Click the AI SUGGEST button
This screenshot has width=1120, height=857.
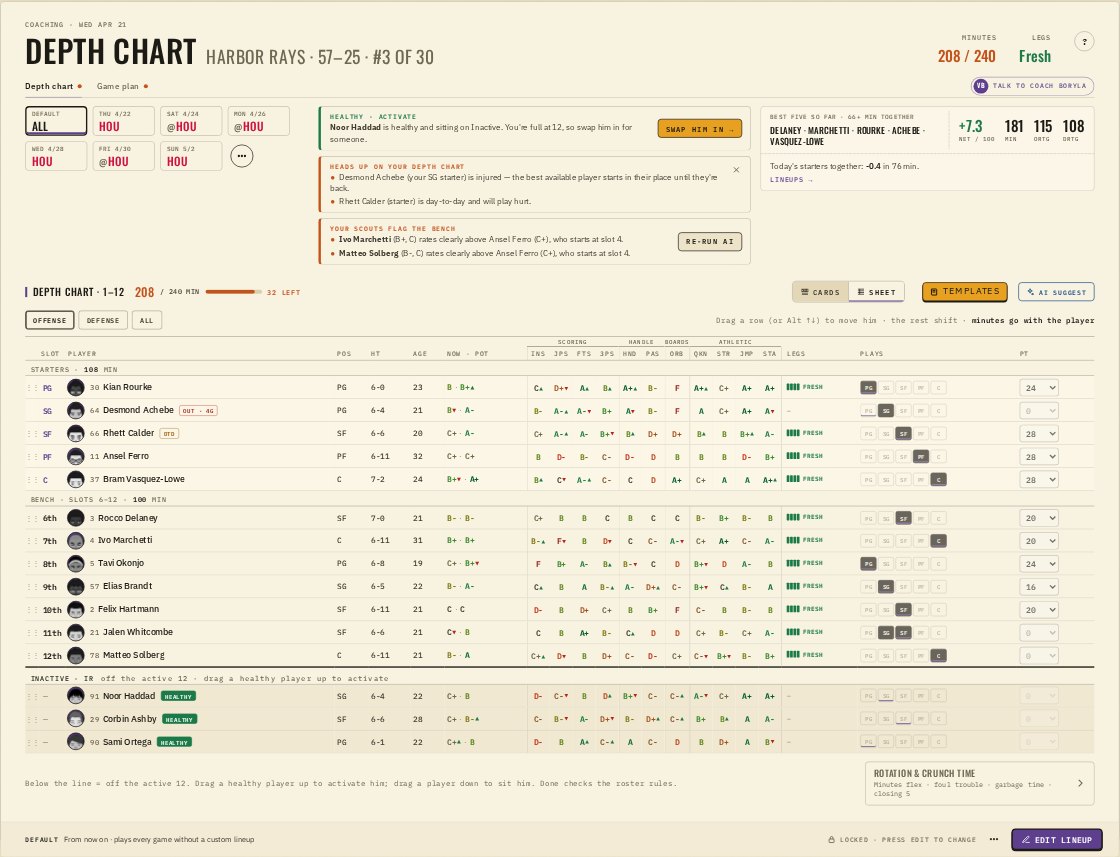[1056, 292]
